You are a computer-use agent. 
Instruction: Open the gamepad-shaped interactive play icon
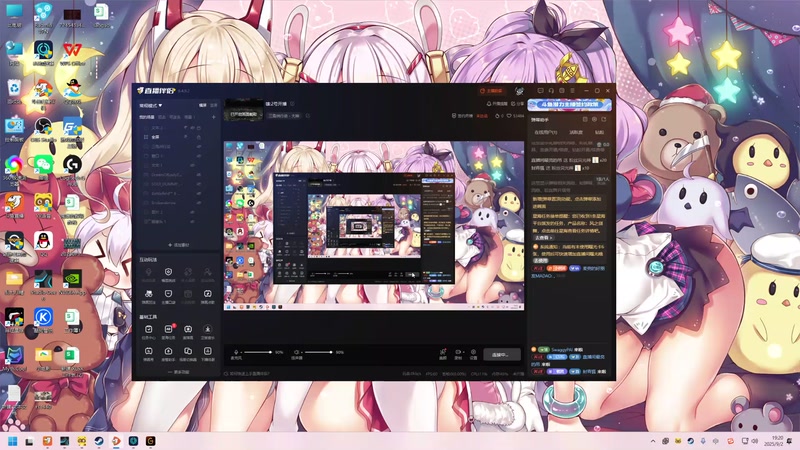(148, 296)
